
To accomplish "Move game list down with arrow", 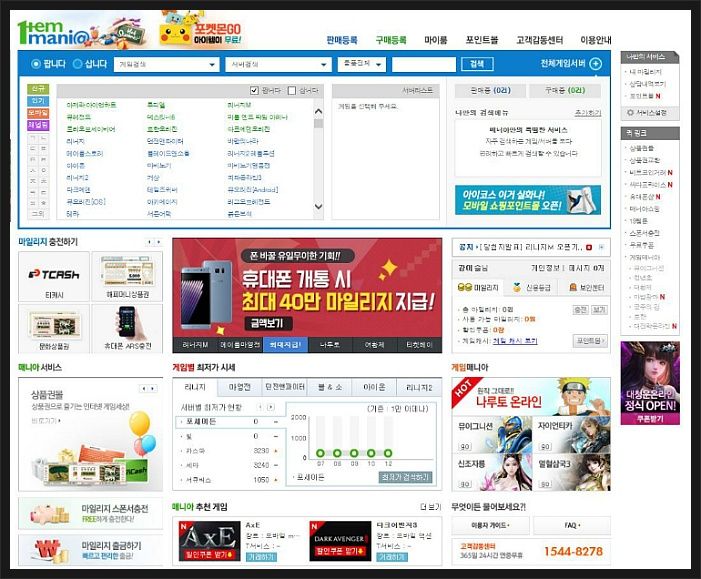I will [x=318, y=207].
